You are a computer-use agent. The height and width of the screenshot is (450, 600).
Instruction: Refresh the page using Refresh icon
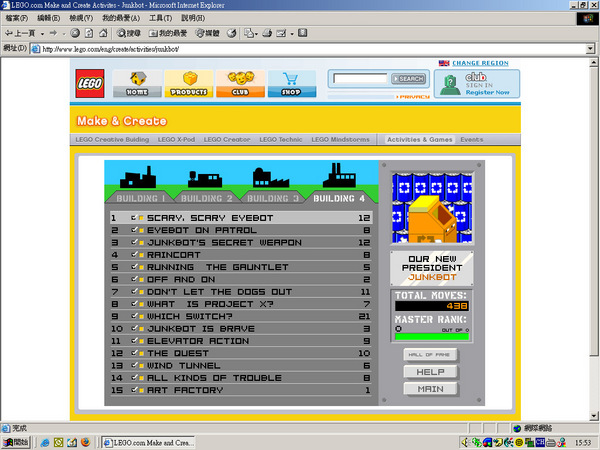(89, 33)
